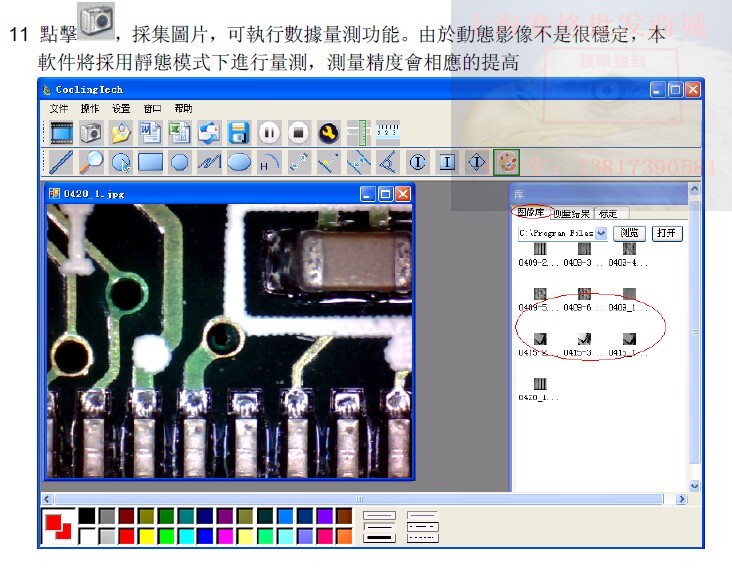Maximize the 0420_1.jpg image window
Viewport: 732px width, 570px height.
386,194
